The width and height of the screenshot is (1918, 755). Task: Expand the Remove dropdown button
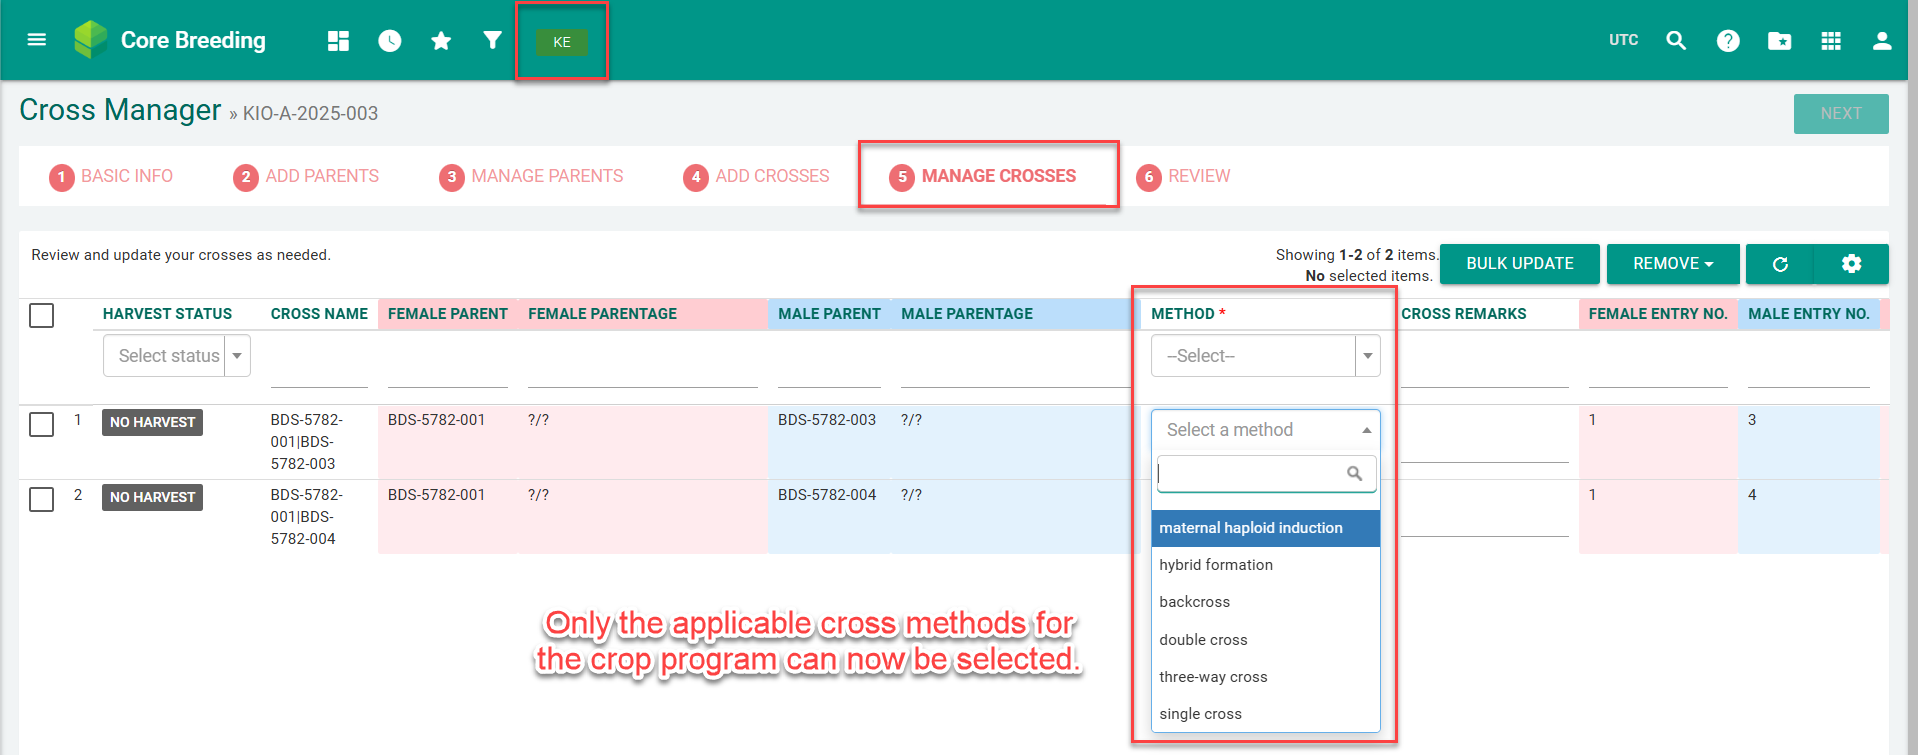tap(1672, 264)
